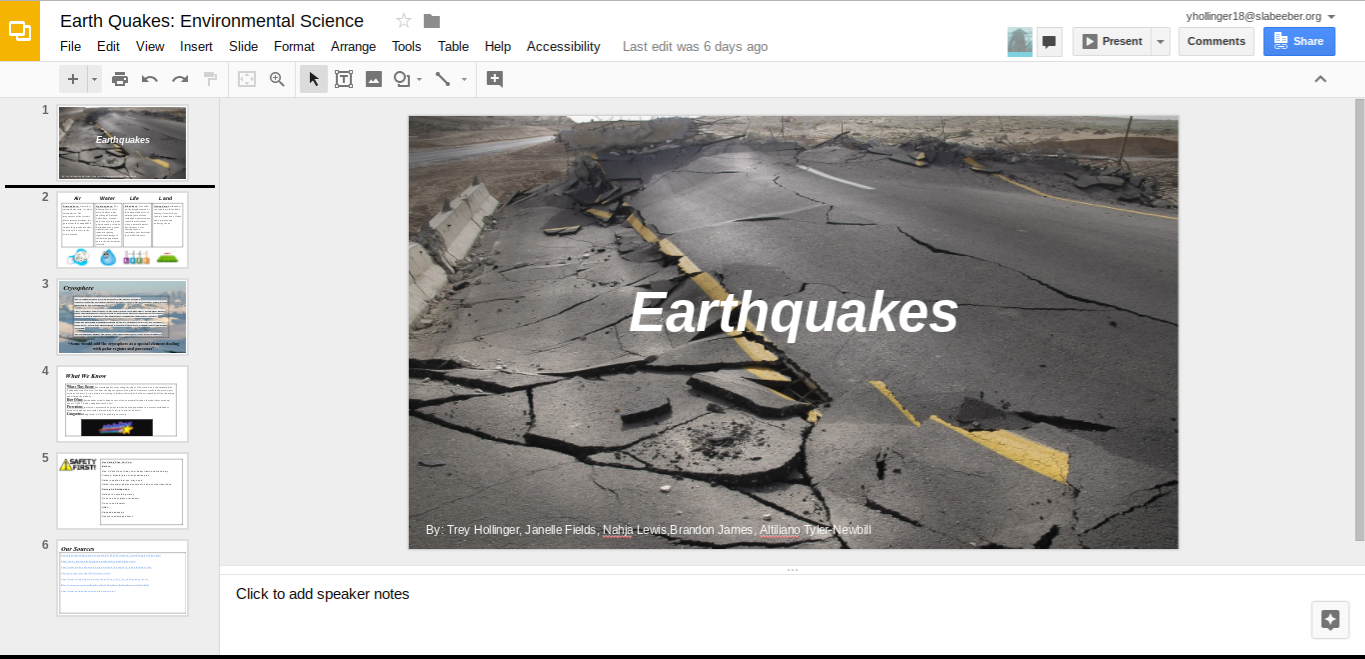Select the Text box tool
Screen dimensions: 1365x659
[x=344, y=79]
